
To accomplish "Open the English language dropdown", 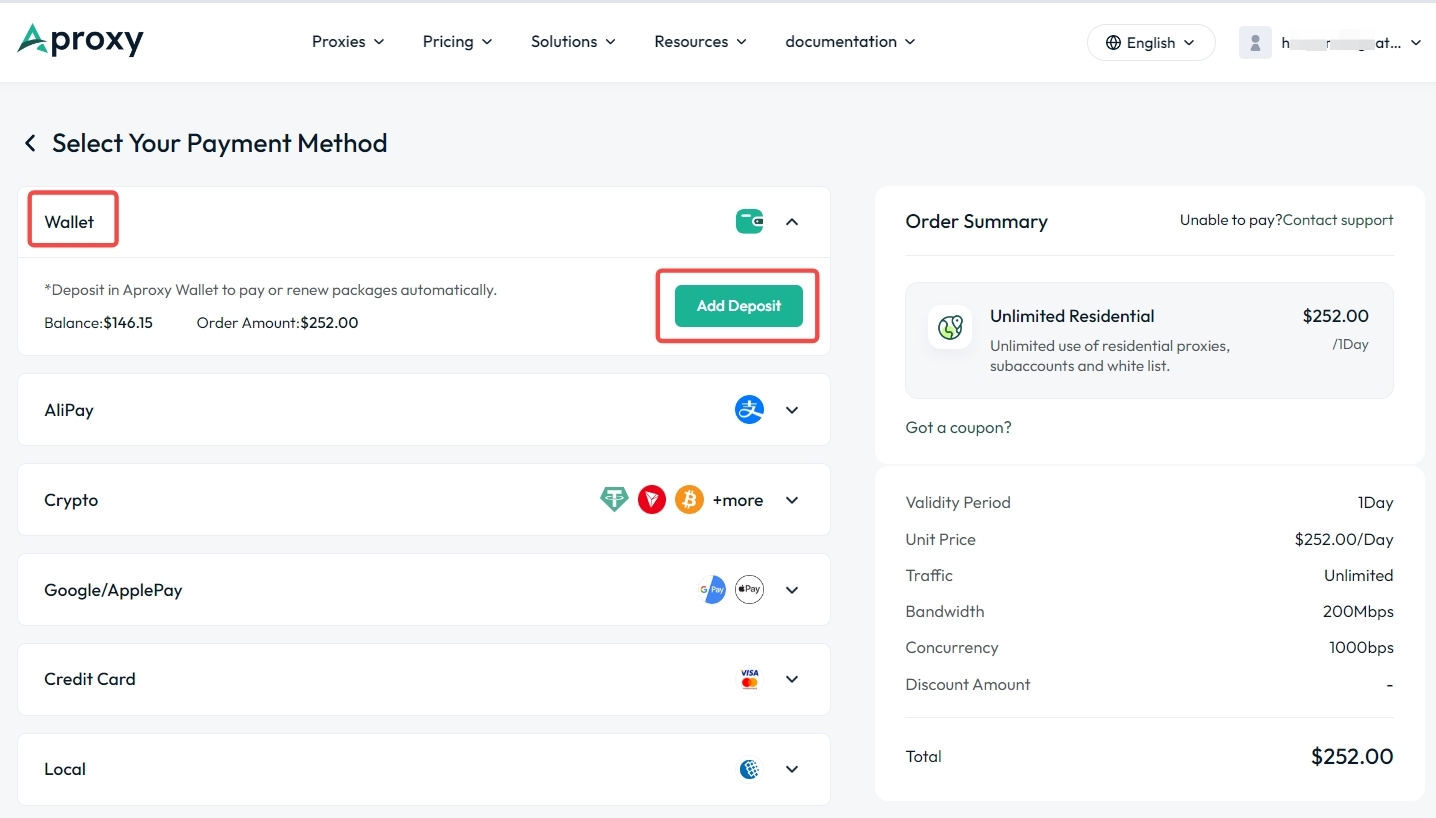I will point(1151,42).
